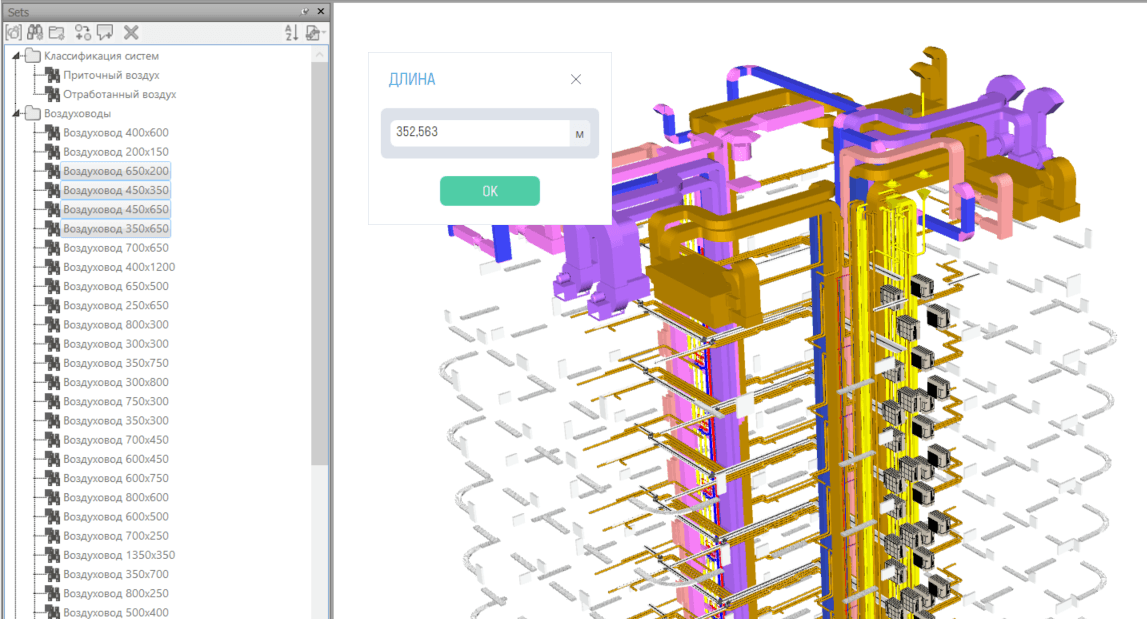The height and width of the screenshot is (619, 1147).
Task: Click the length field showing 352,563
Action: click(479, 133)
